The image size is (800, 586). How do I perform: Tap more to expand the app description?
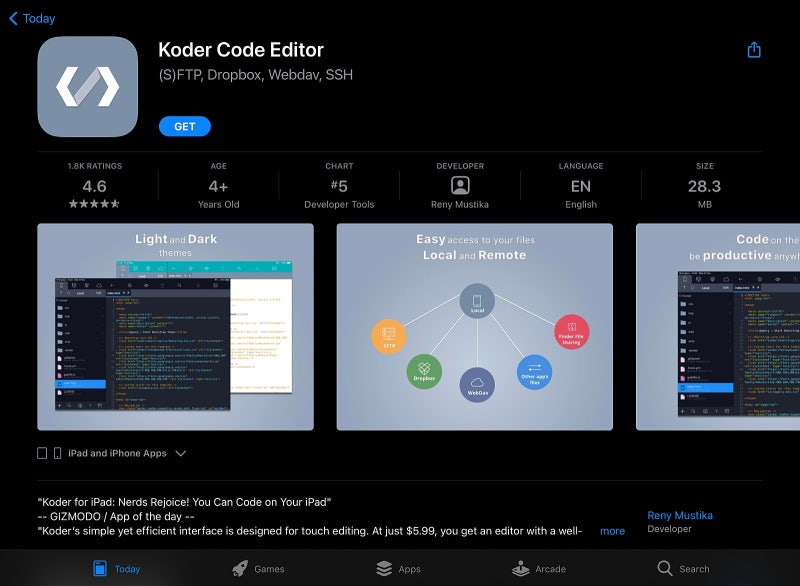click(612, 531)
